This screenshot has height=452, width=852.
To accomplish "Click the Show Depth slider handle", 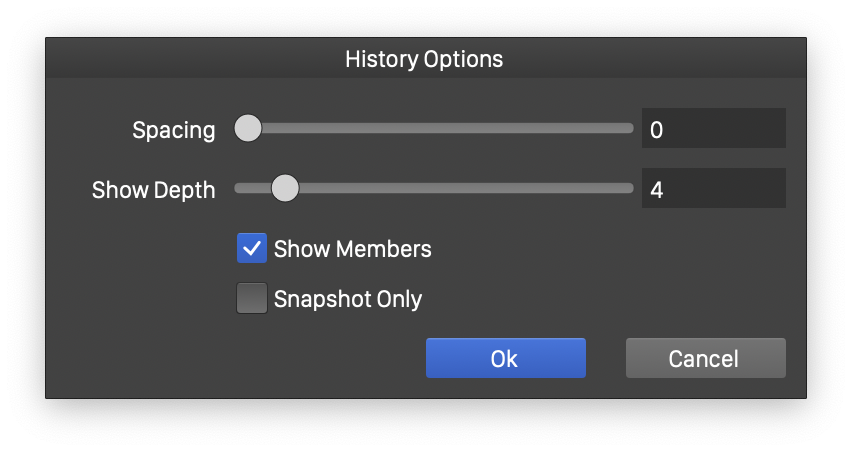I will coord(285,188).
